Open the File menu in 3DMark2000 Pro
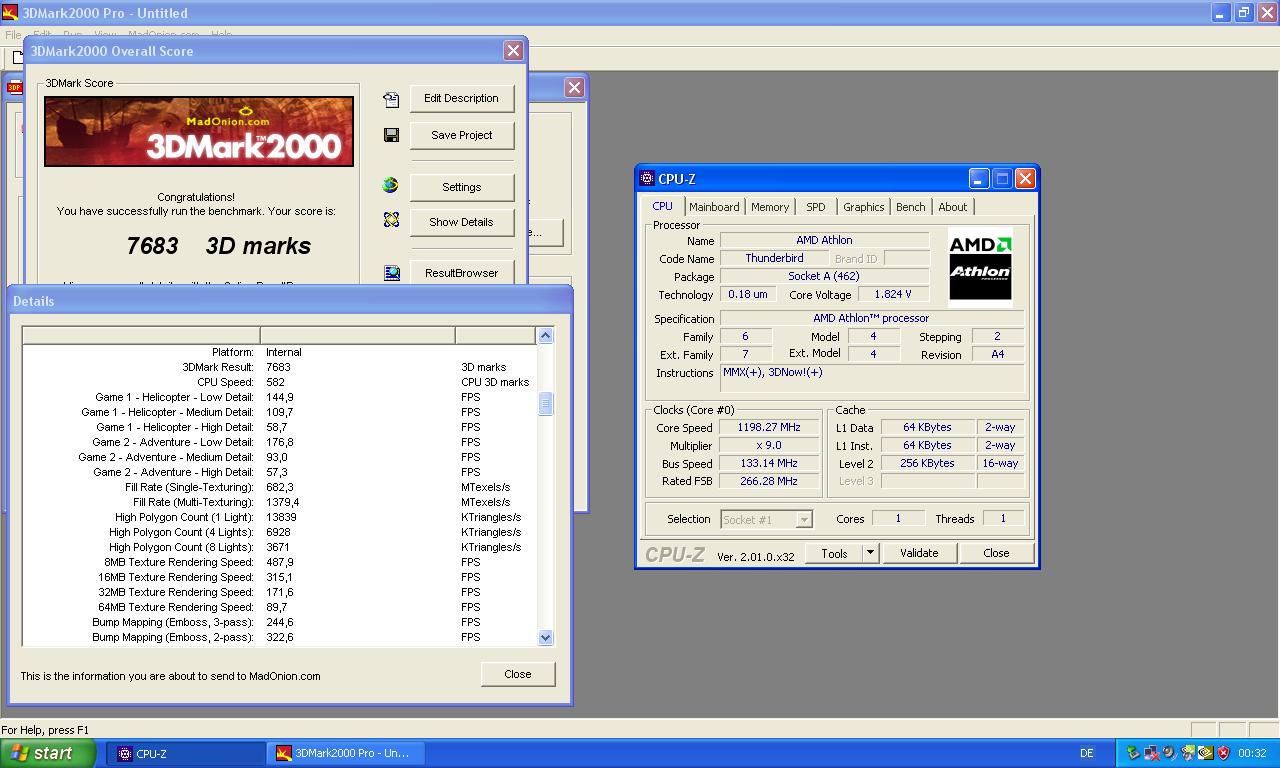 click(x=13, y=34)
